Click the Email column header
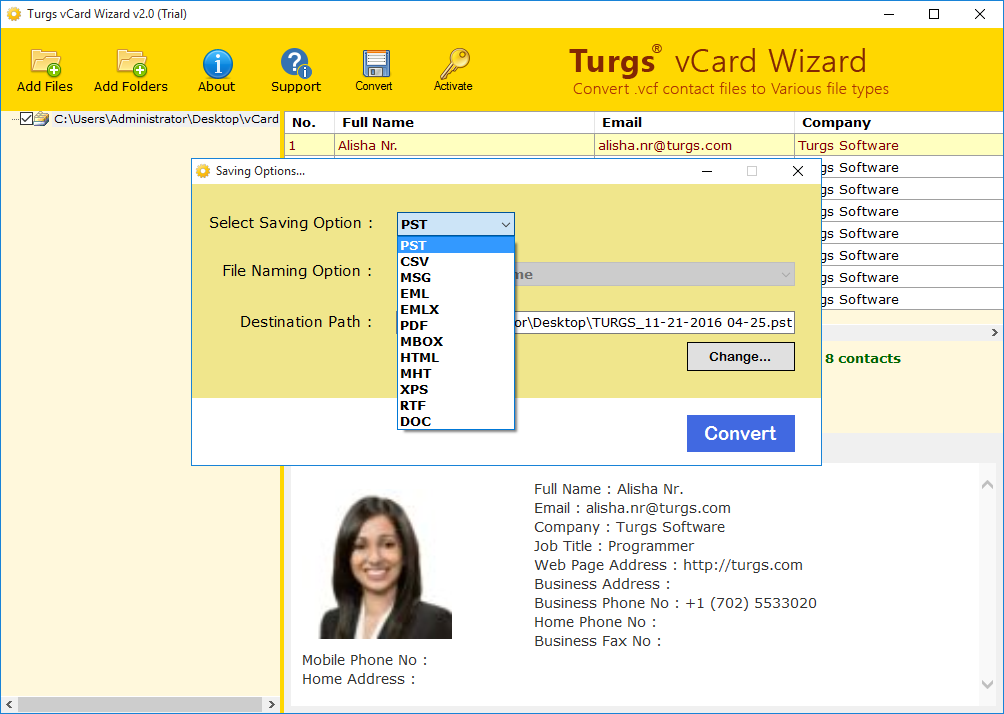Image resolution: width=1004 pixels, height=714 pixels. [x=694, y=122]
